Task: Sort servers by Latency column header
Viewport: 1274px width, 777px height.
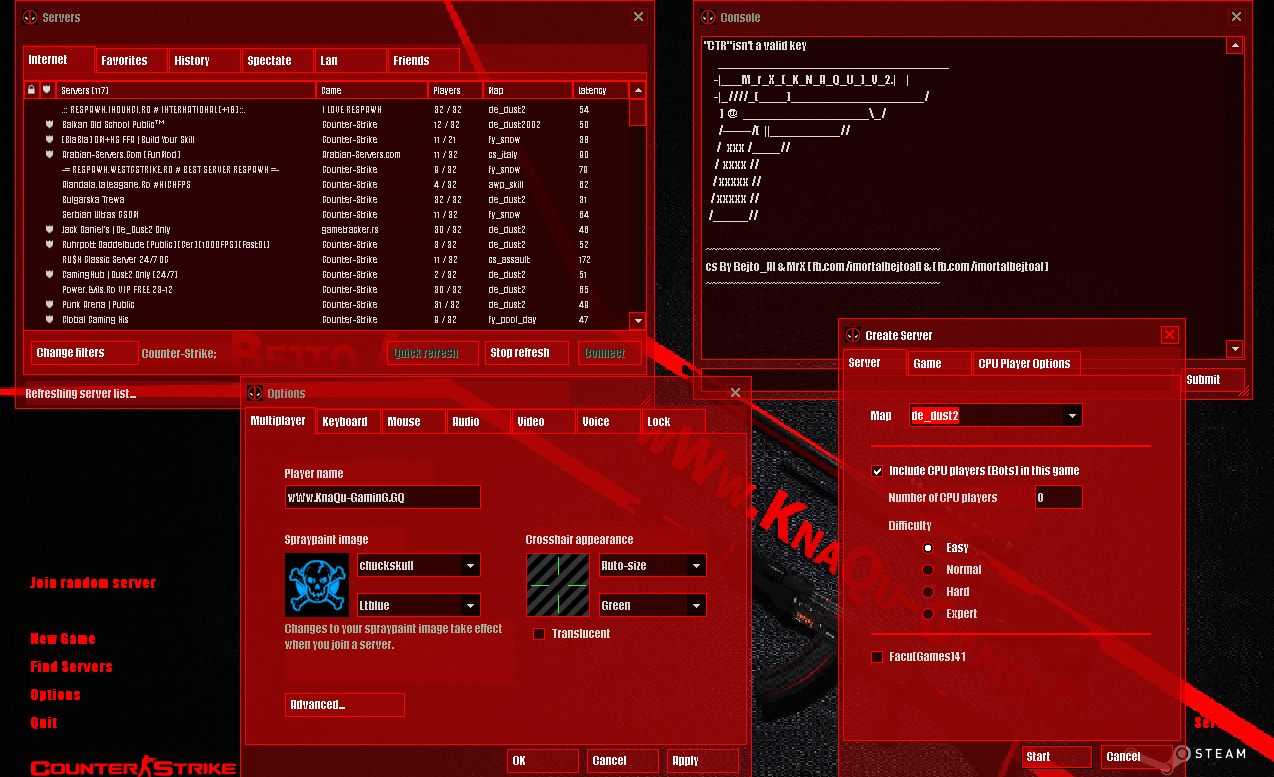Action: (x=600, y=90)
